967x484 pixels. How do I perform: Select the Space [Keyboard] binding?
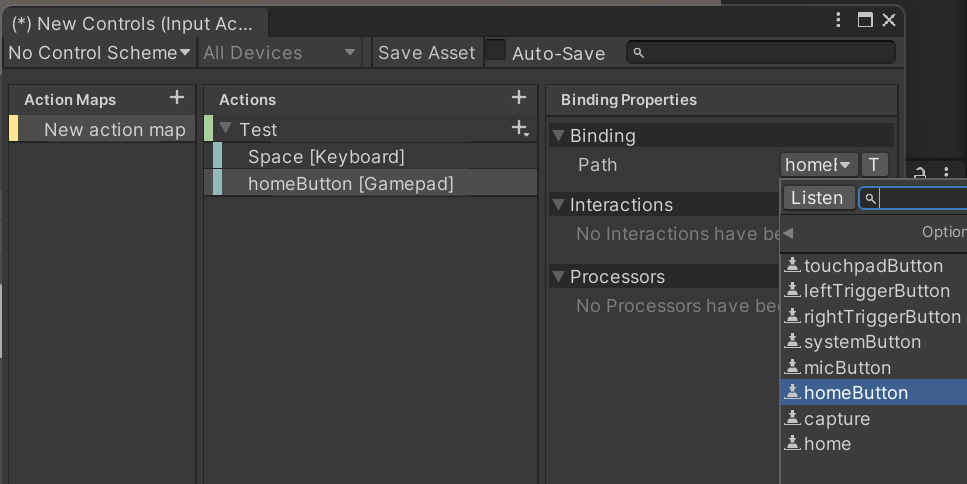(x=326, y=157)
